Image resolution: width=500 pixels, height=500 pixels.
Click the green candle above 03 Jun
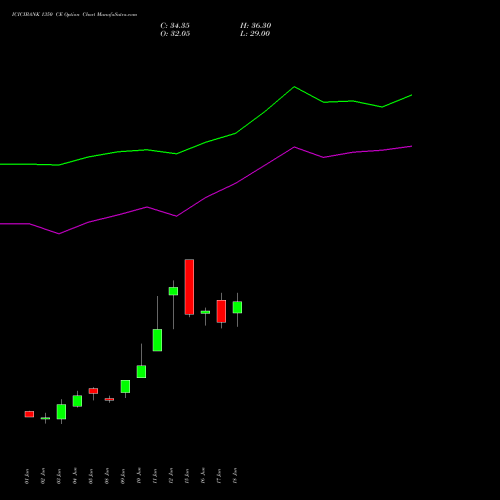[x=61, y=412]
